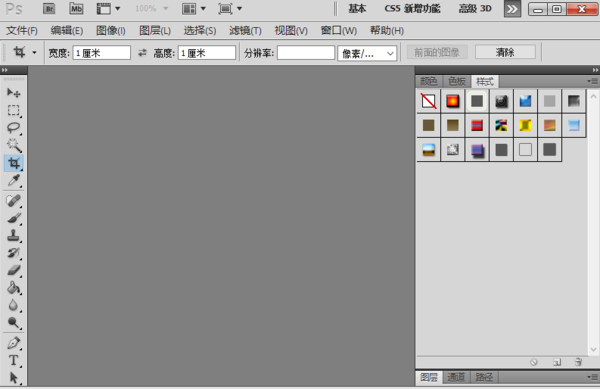Select the Type tool
The width and height of the screenshot is (600, 389).
(x=14, y=360)
